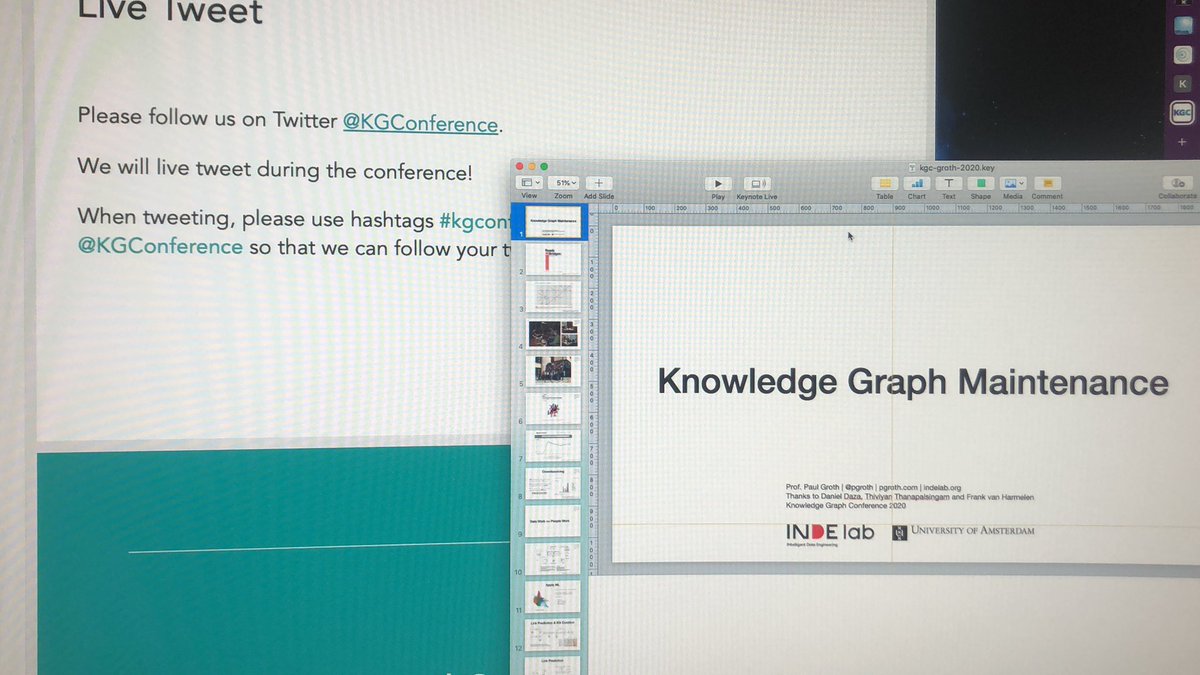Click the #kgcon hashtag in background page

tap(474, 220)
